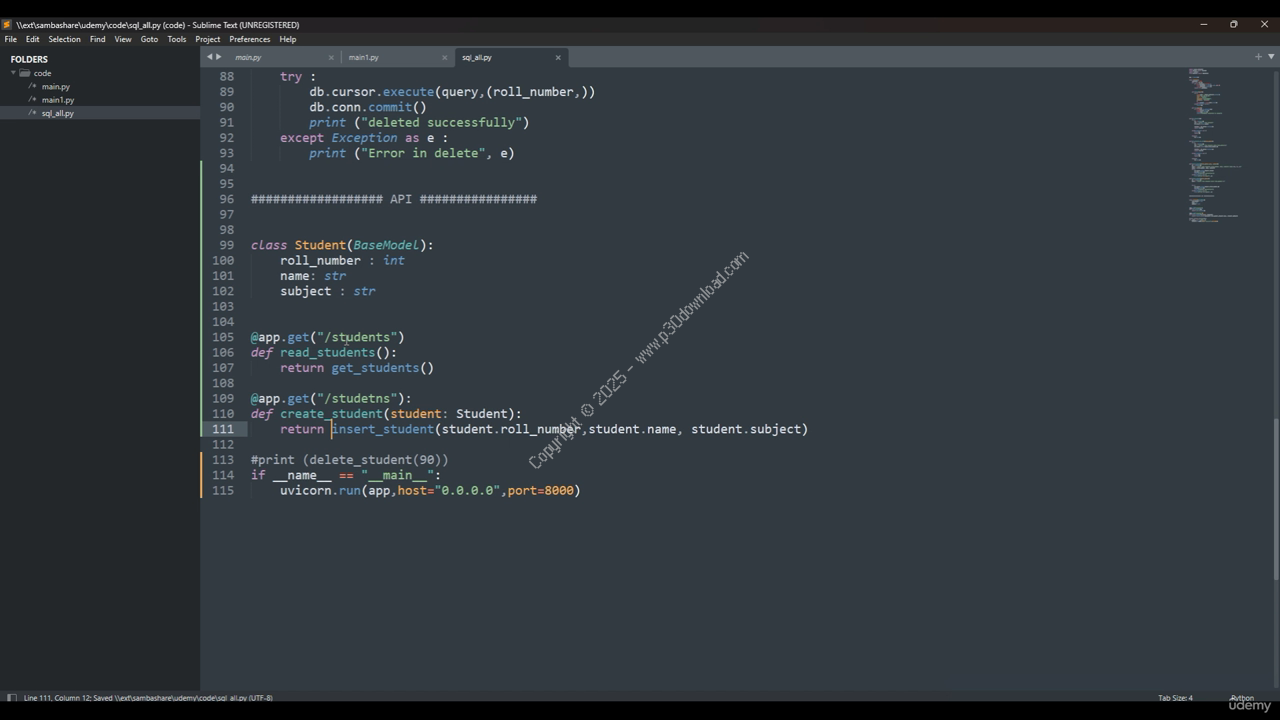The width and height of the screenshot is (1280, 720).
Task: Close the main1.py tab
Action: (444, 57)
